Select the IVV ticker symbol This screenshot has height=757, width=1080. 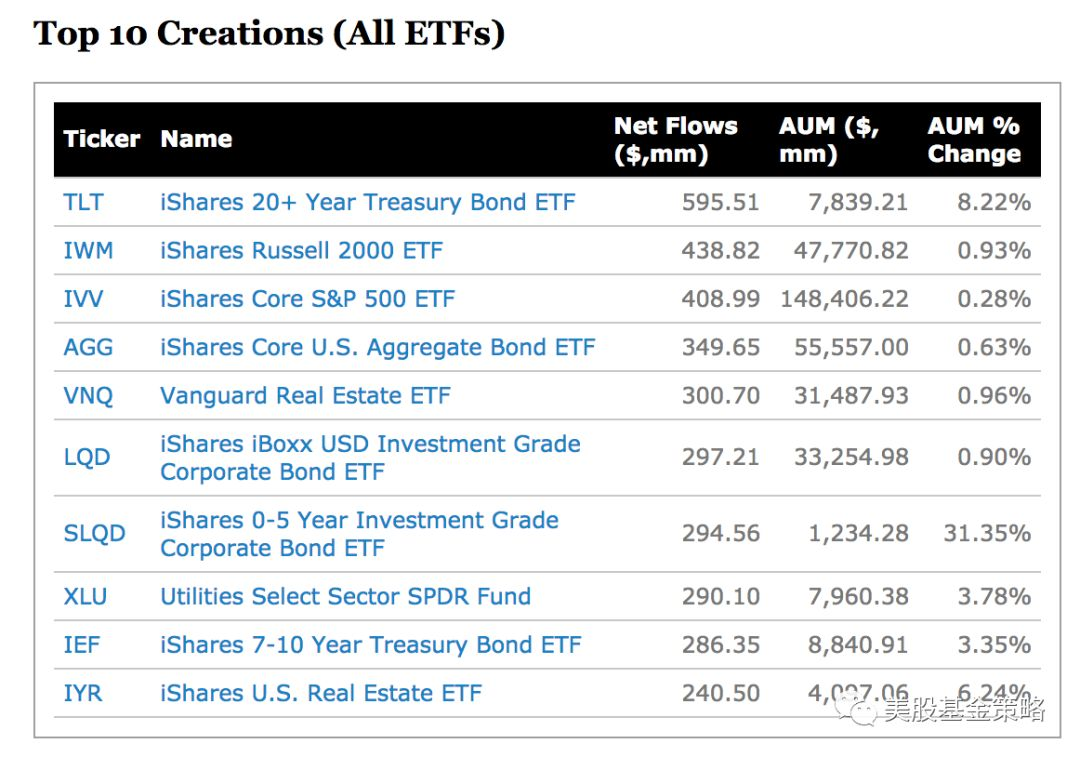[84, 299]
